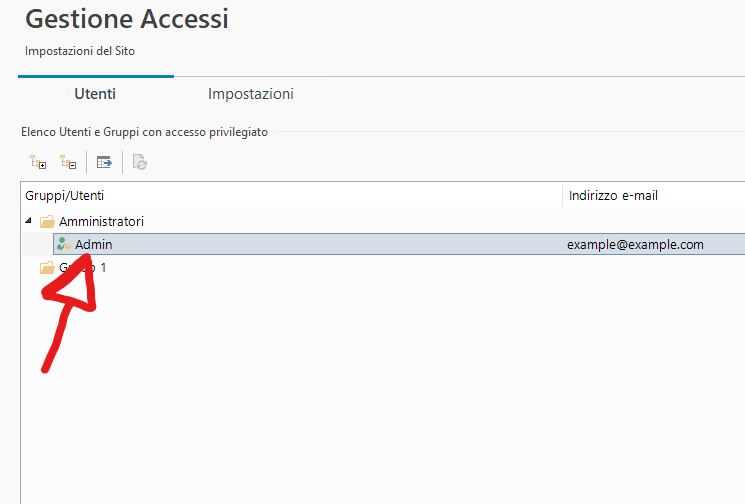This screenshot has width=745, height=504.
Task: Select the Admin user name
Action: pyautogui.click(x=94, y=244)
